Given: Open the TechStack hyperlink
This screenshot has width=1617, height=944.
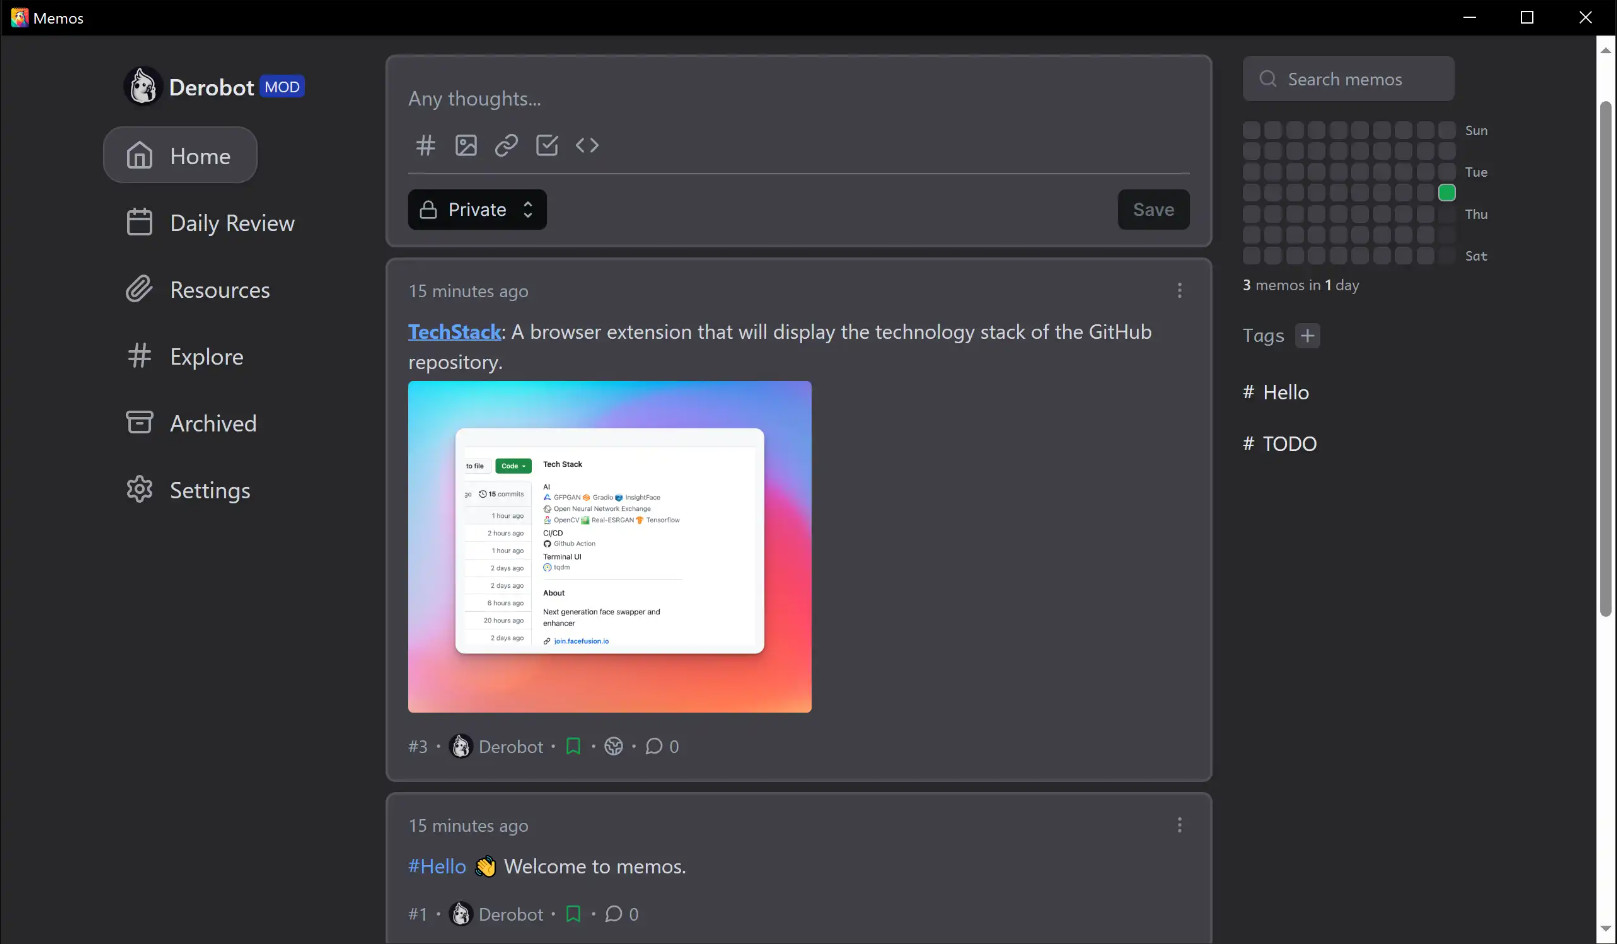Looking at the screenshot, I should pos(454,332).
